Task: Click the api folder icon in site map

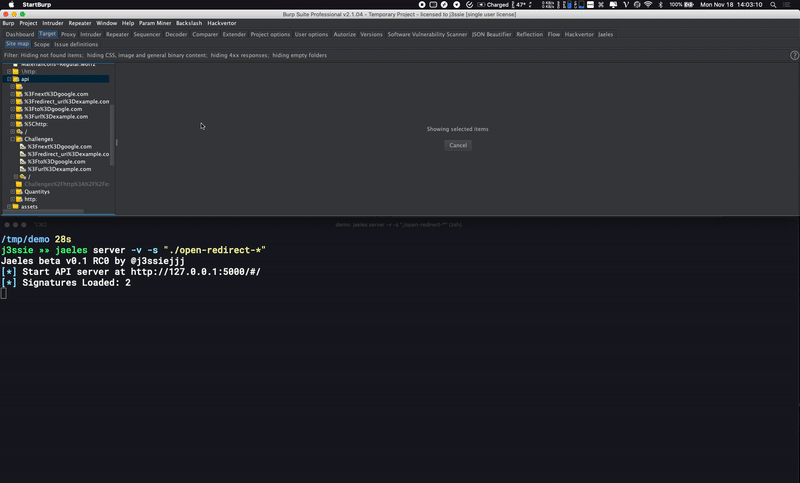Action: coord(16,79)
